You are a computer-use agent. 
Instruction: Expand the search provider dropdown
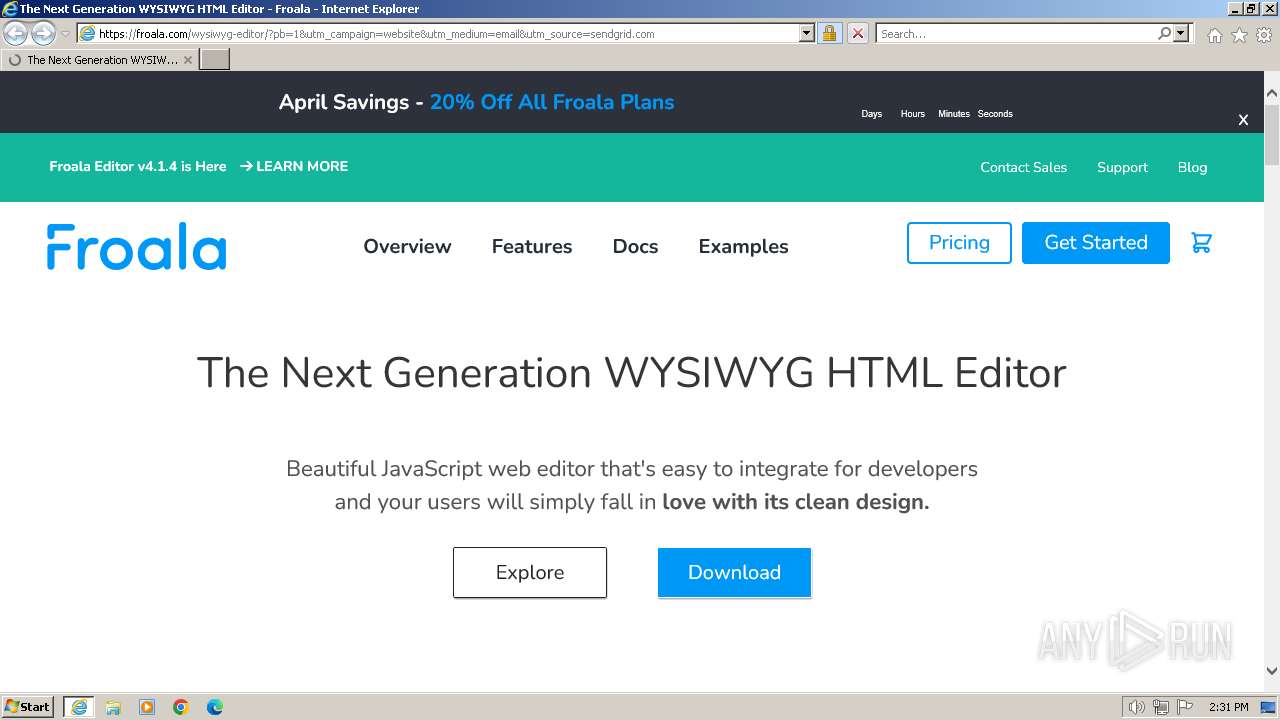[1181, 33]
